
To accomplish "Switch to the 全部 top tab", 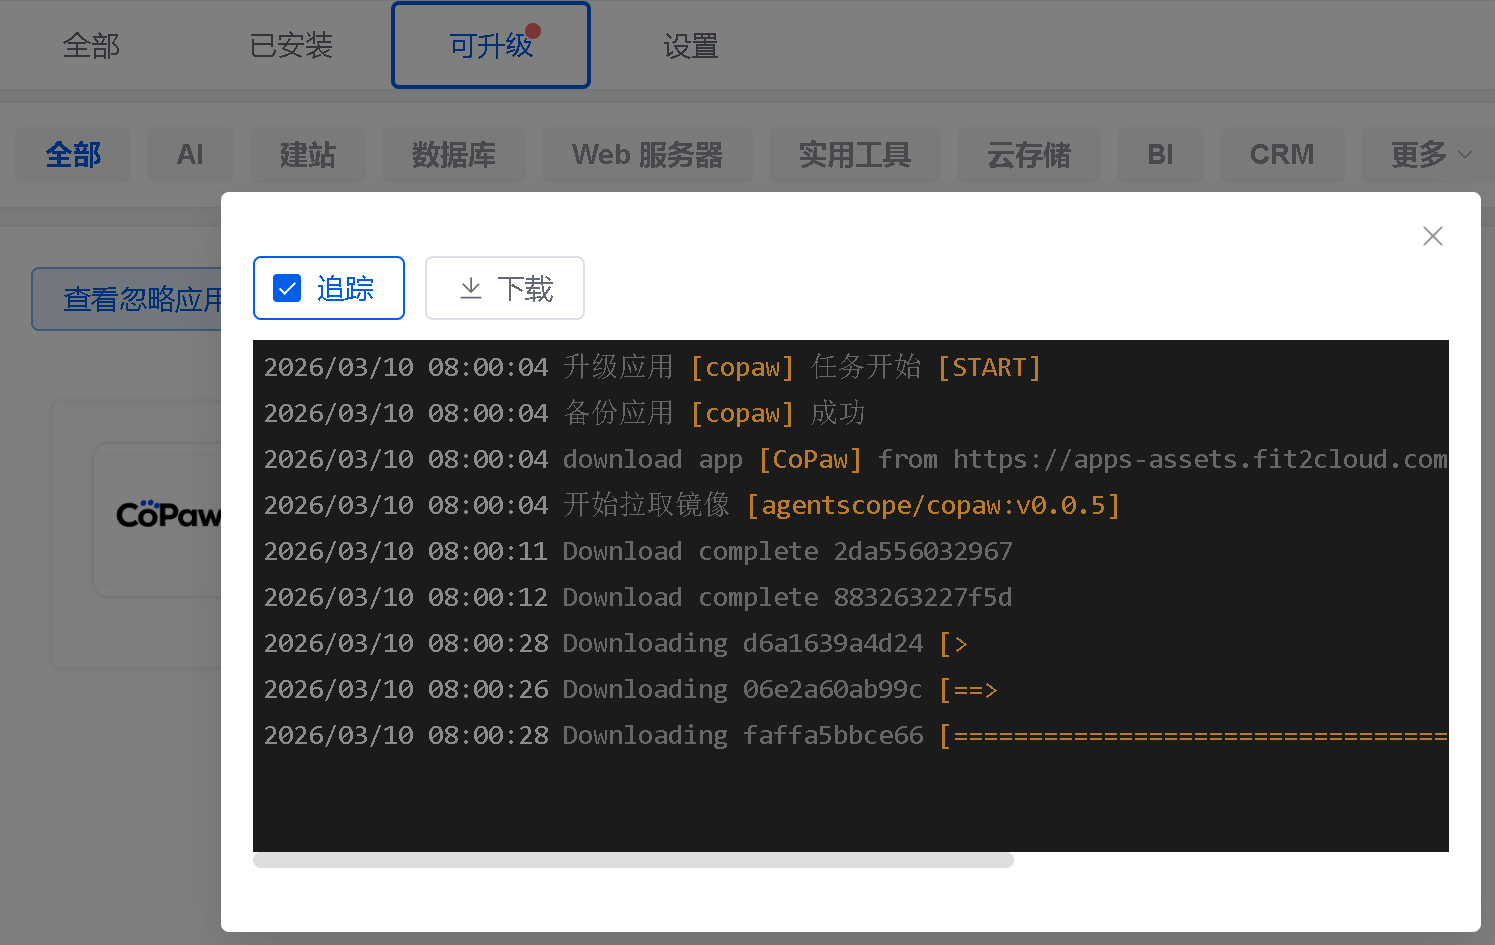I will pos(91,46).
